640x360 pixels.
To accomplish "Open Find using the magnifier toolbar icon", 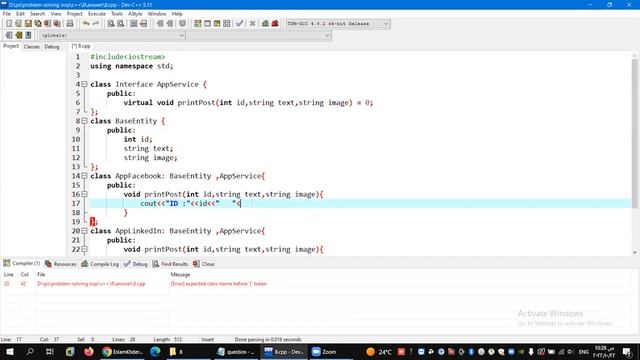I will (111, 24).
